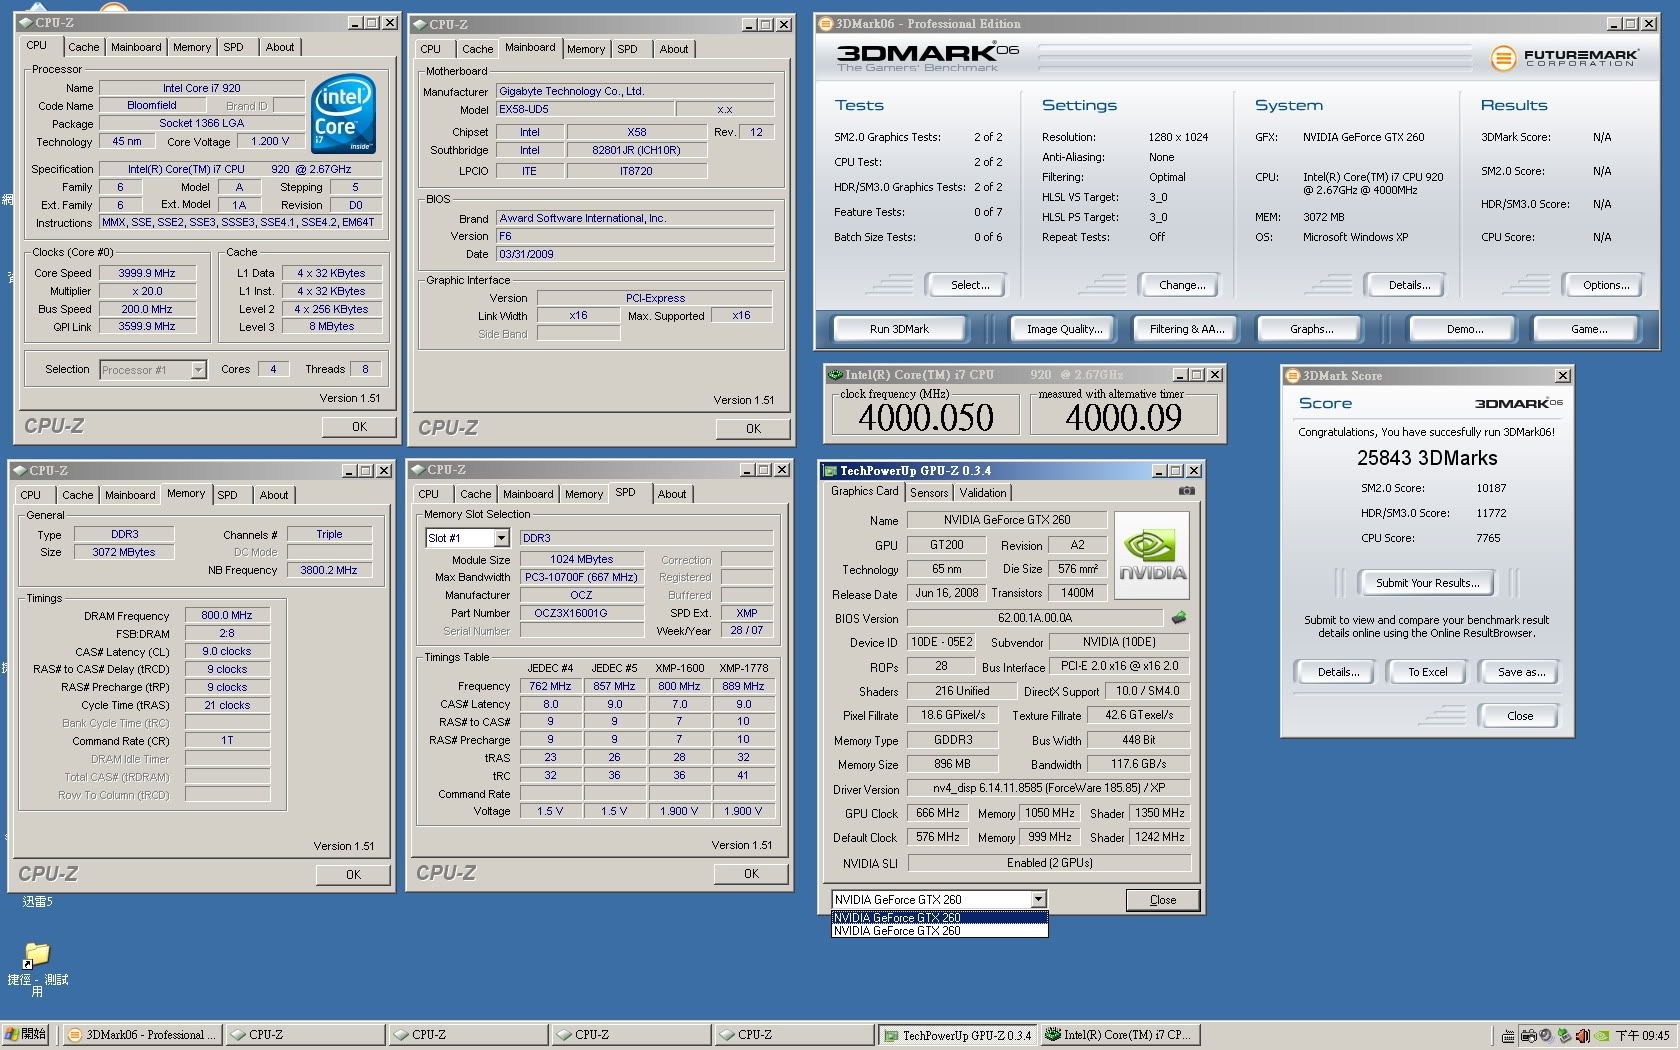1680x1050 pixels.
Task: Click Details under System in 3DMark06
Action: (1409, 285)
